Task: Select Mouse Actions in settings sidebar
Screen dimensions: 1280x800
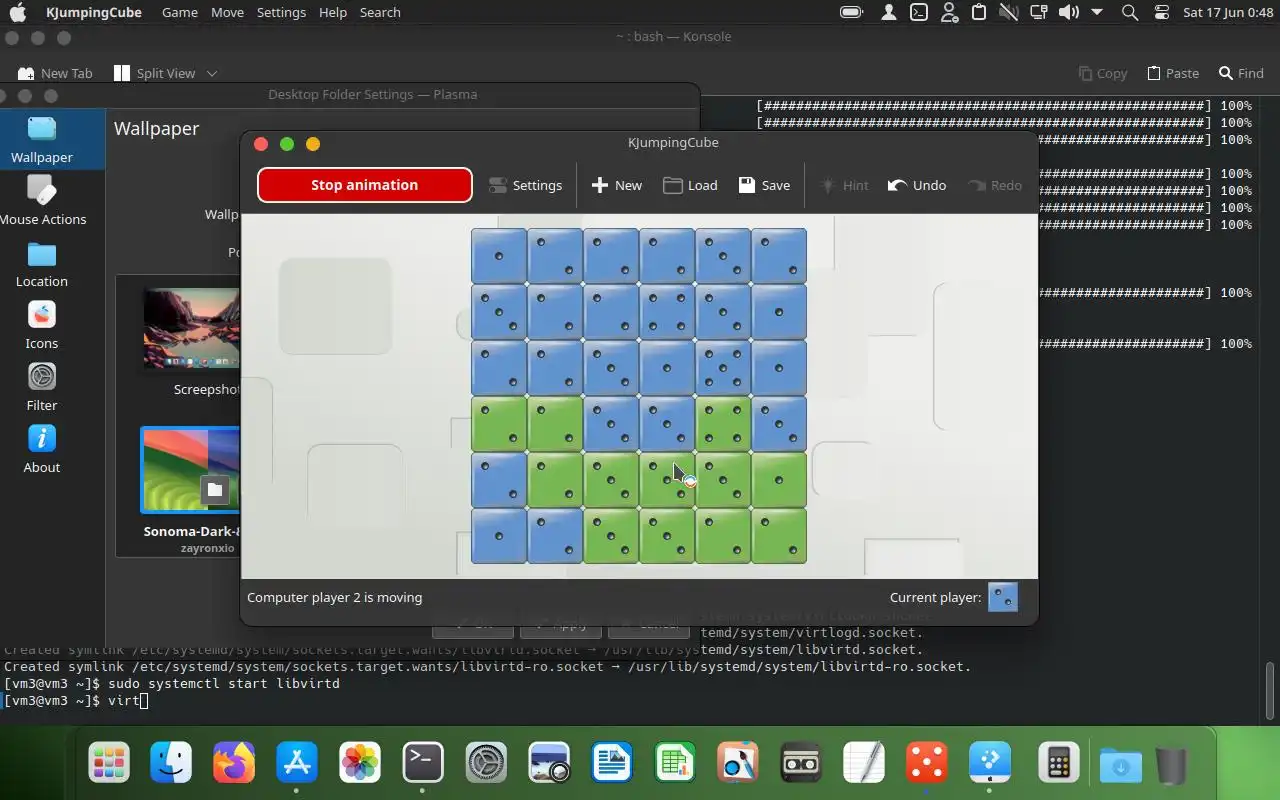Action: (42, 201)
